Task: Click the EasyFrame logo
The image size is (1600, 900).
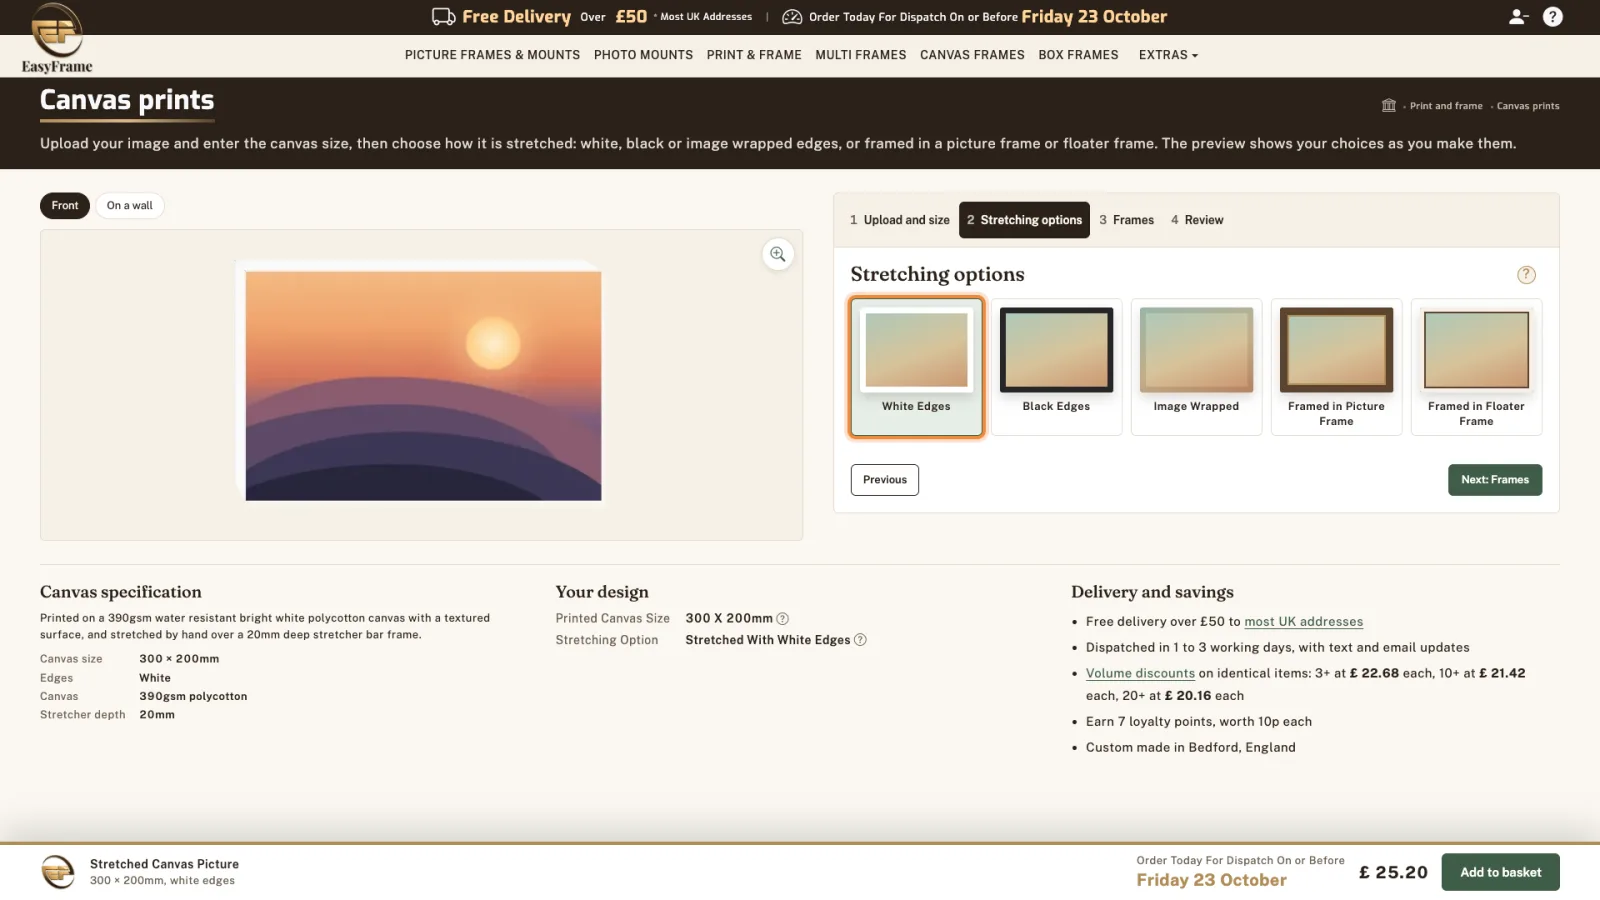Action: [57, 38]
